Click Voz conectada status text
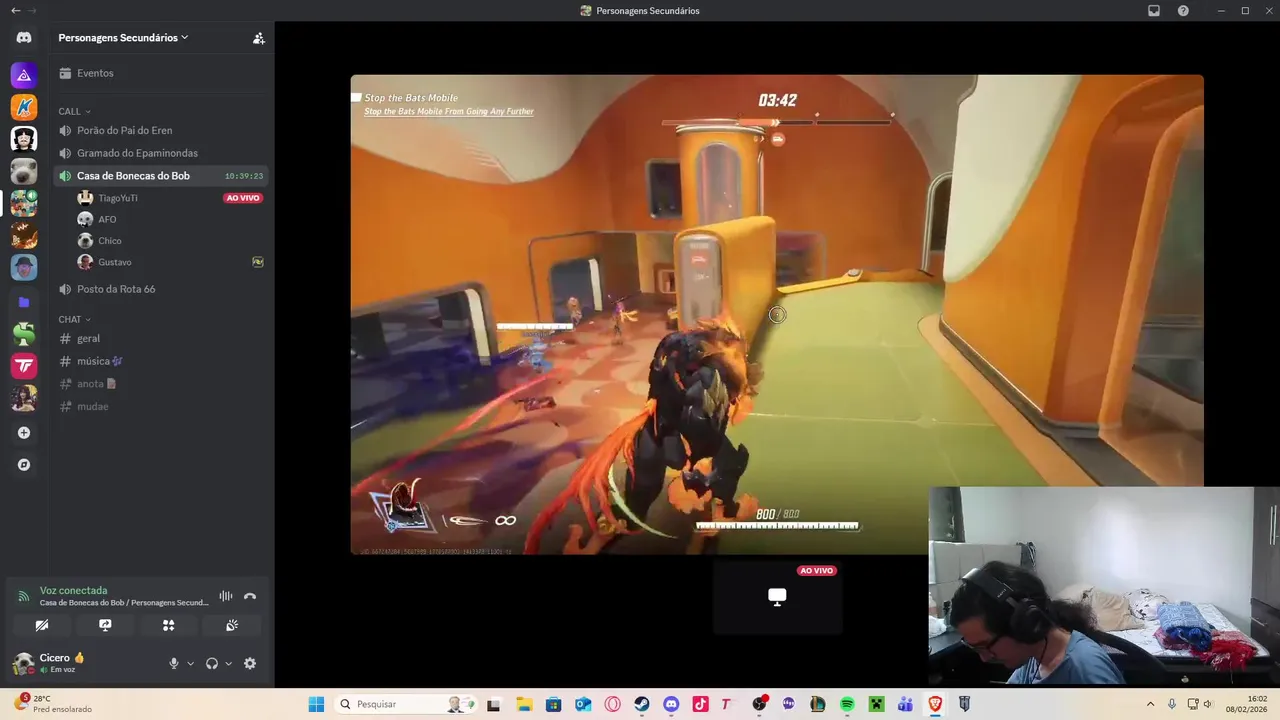The width and height of the screenshot is (1280, 720). (73, 590)
